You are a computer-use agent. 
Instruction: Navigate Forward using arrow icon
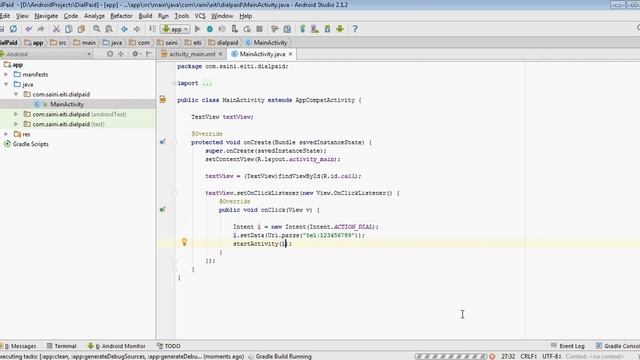coord(137,29)
